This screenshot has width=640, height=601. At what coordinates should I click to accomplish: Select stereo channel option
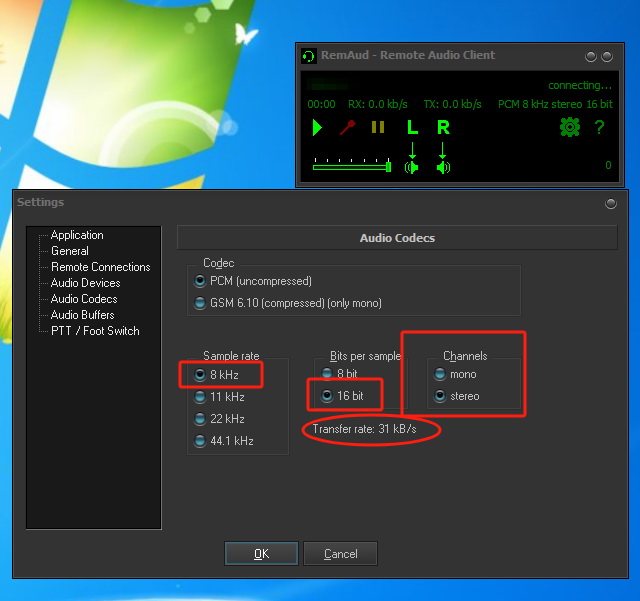457,396
